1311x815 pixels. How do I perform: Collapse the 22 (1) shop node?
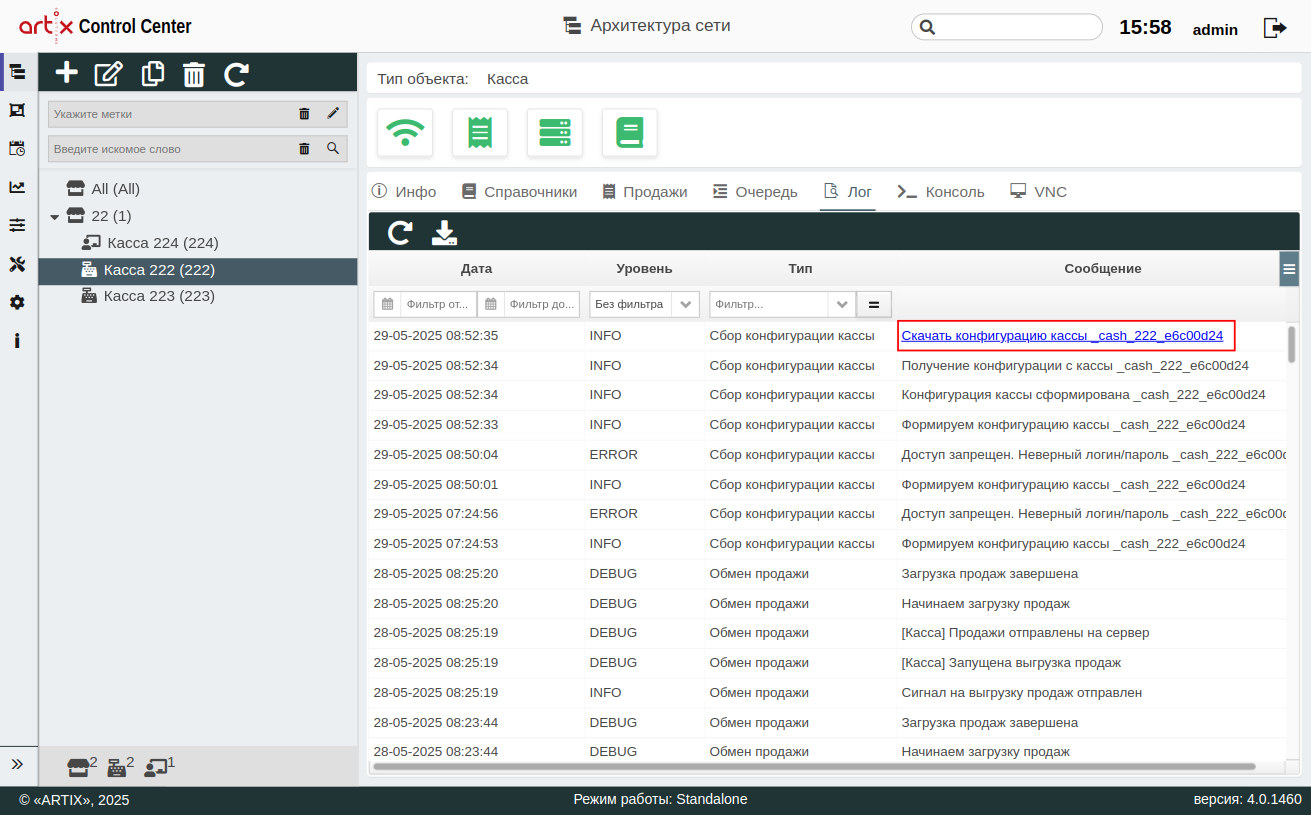(55, 217)
